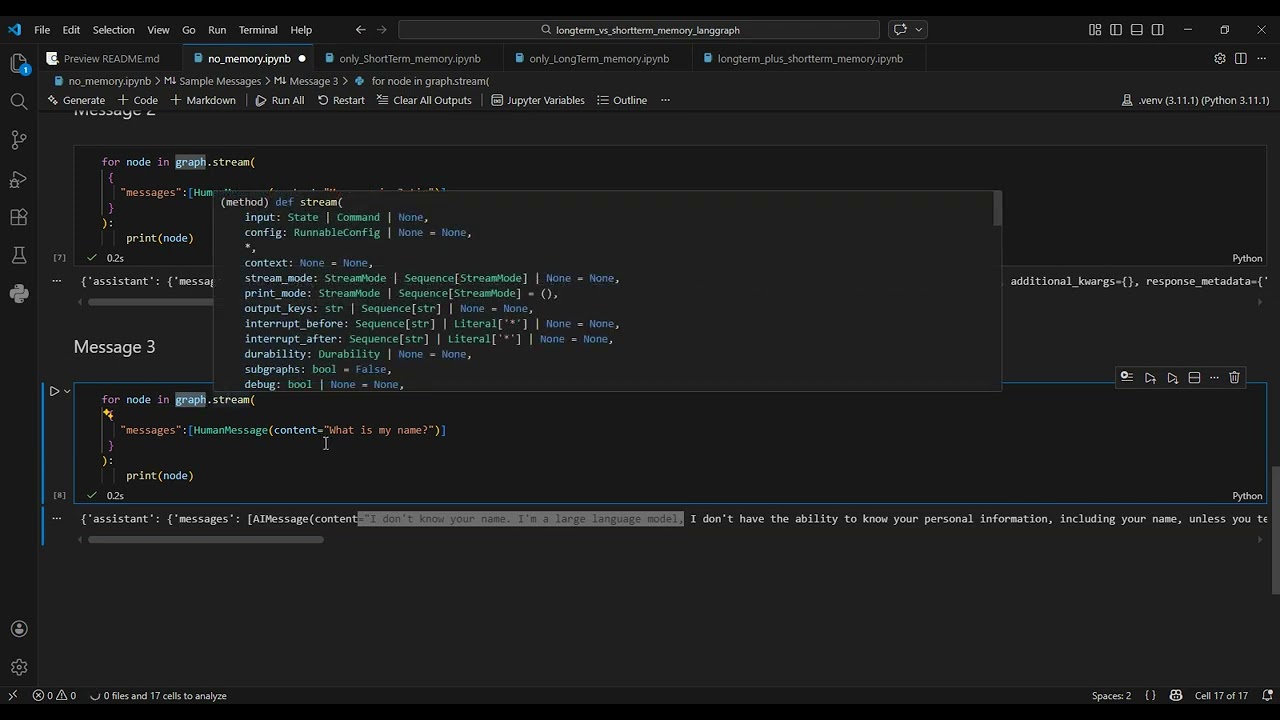Restart the kernel from toolbar
The height and width of the screenshot is (720, 1280).
(x=341, y=100)
